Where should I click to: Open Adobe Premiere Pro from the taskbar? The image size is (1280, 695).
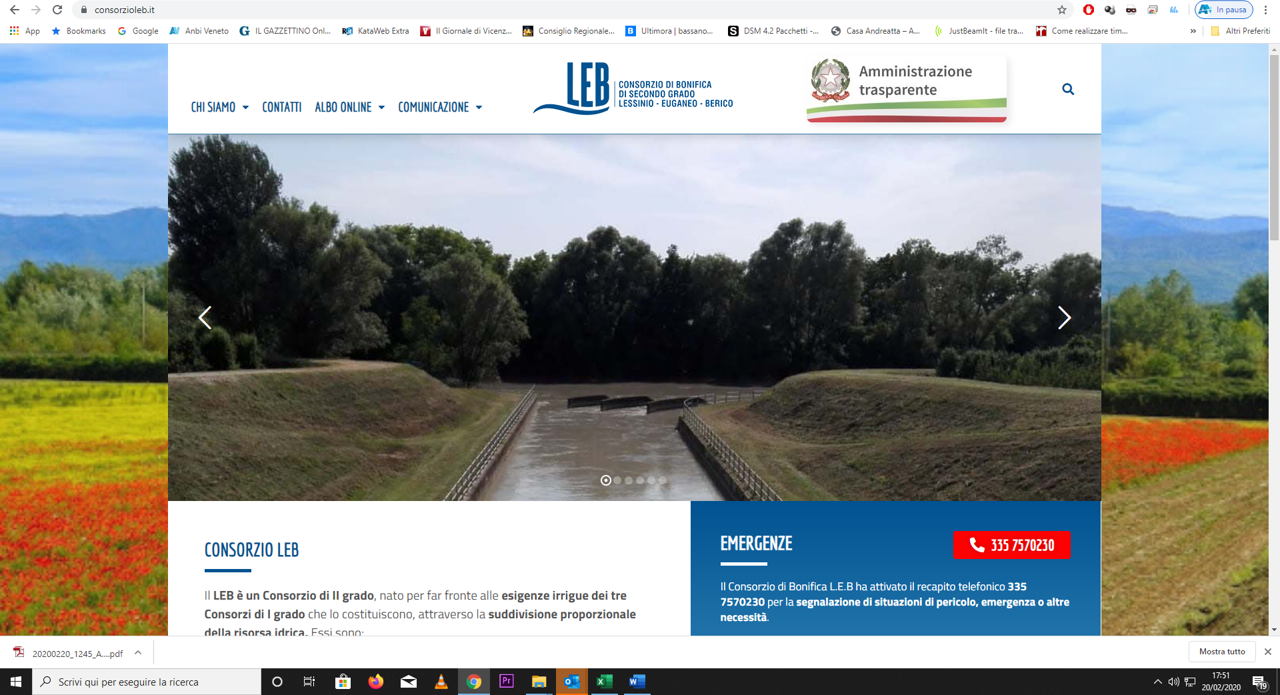click(x=506, y=682)
